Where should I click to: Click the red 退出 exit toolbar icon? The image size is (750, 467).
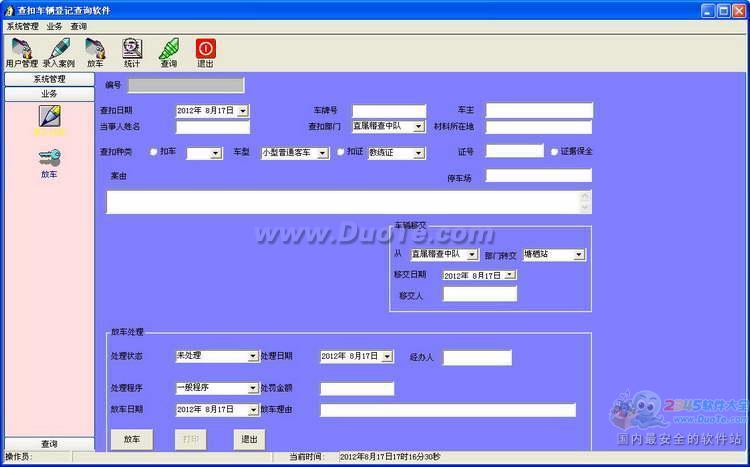pos(205,52)
